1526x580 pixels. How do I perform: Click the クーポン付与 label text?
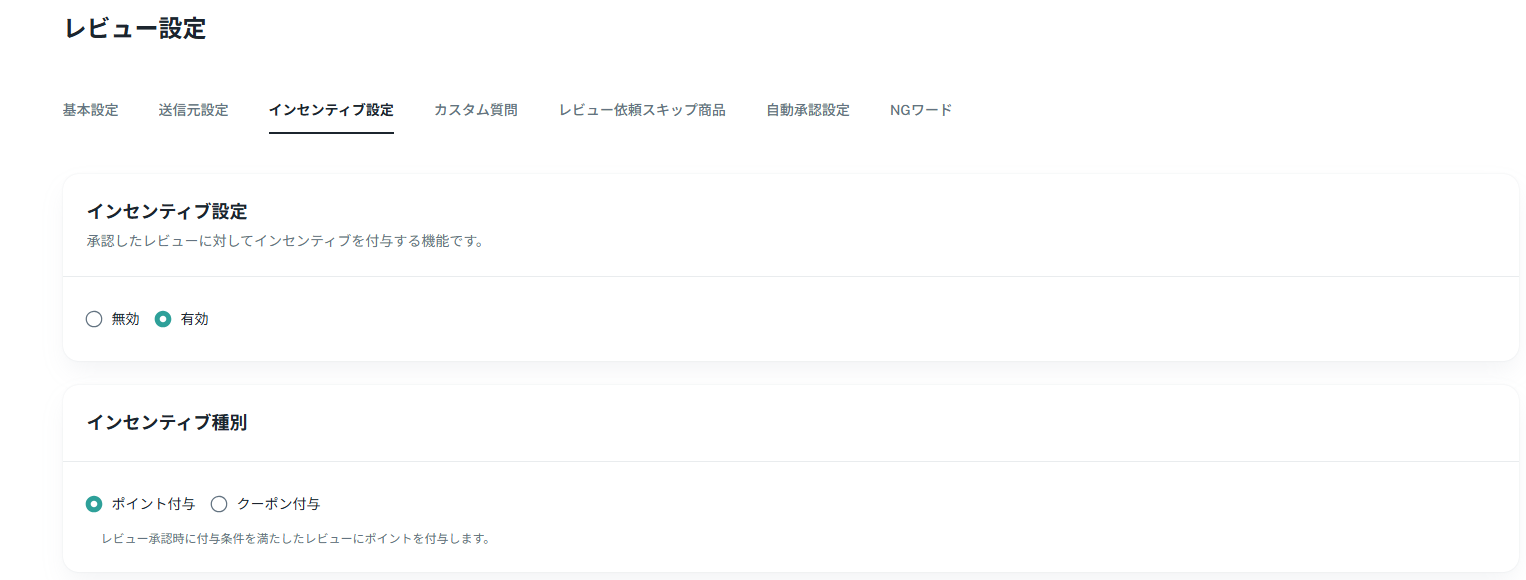tap(278, 504)
